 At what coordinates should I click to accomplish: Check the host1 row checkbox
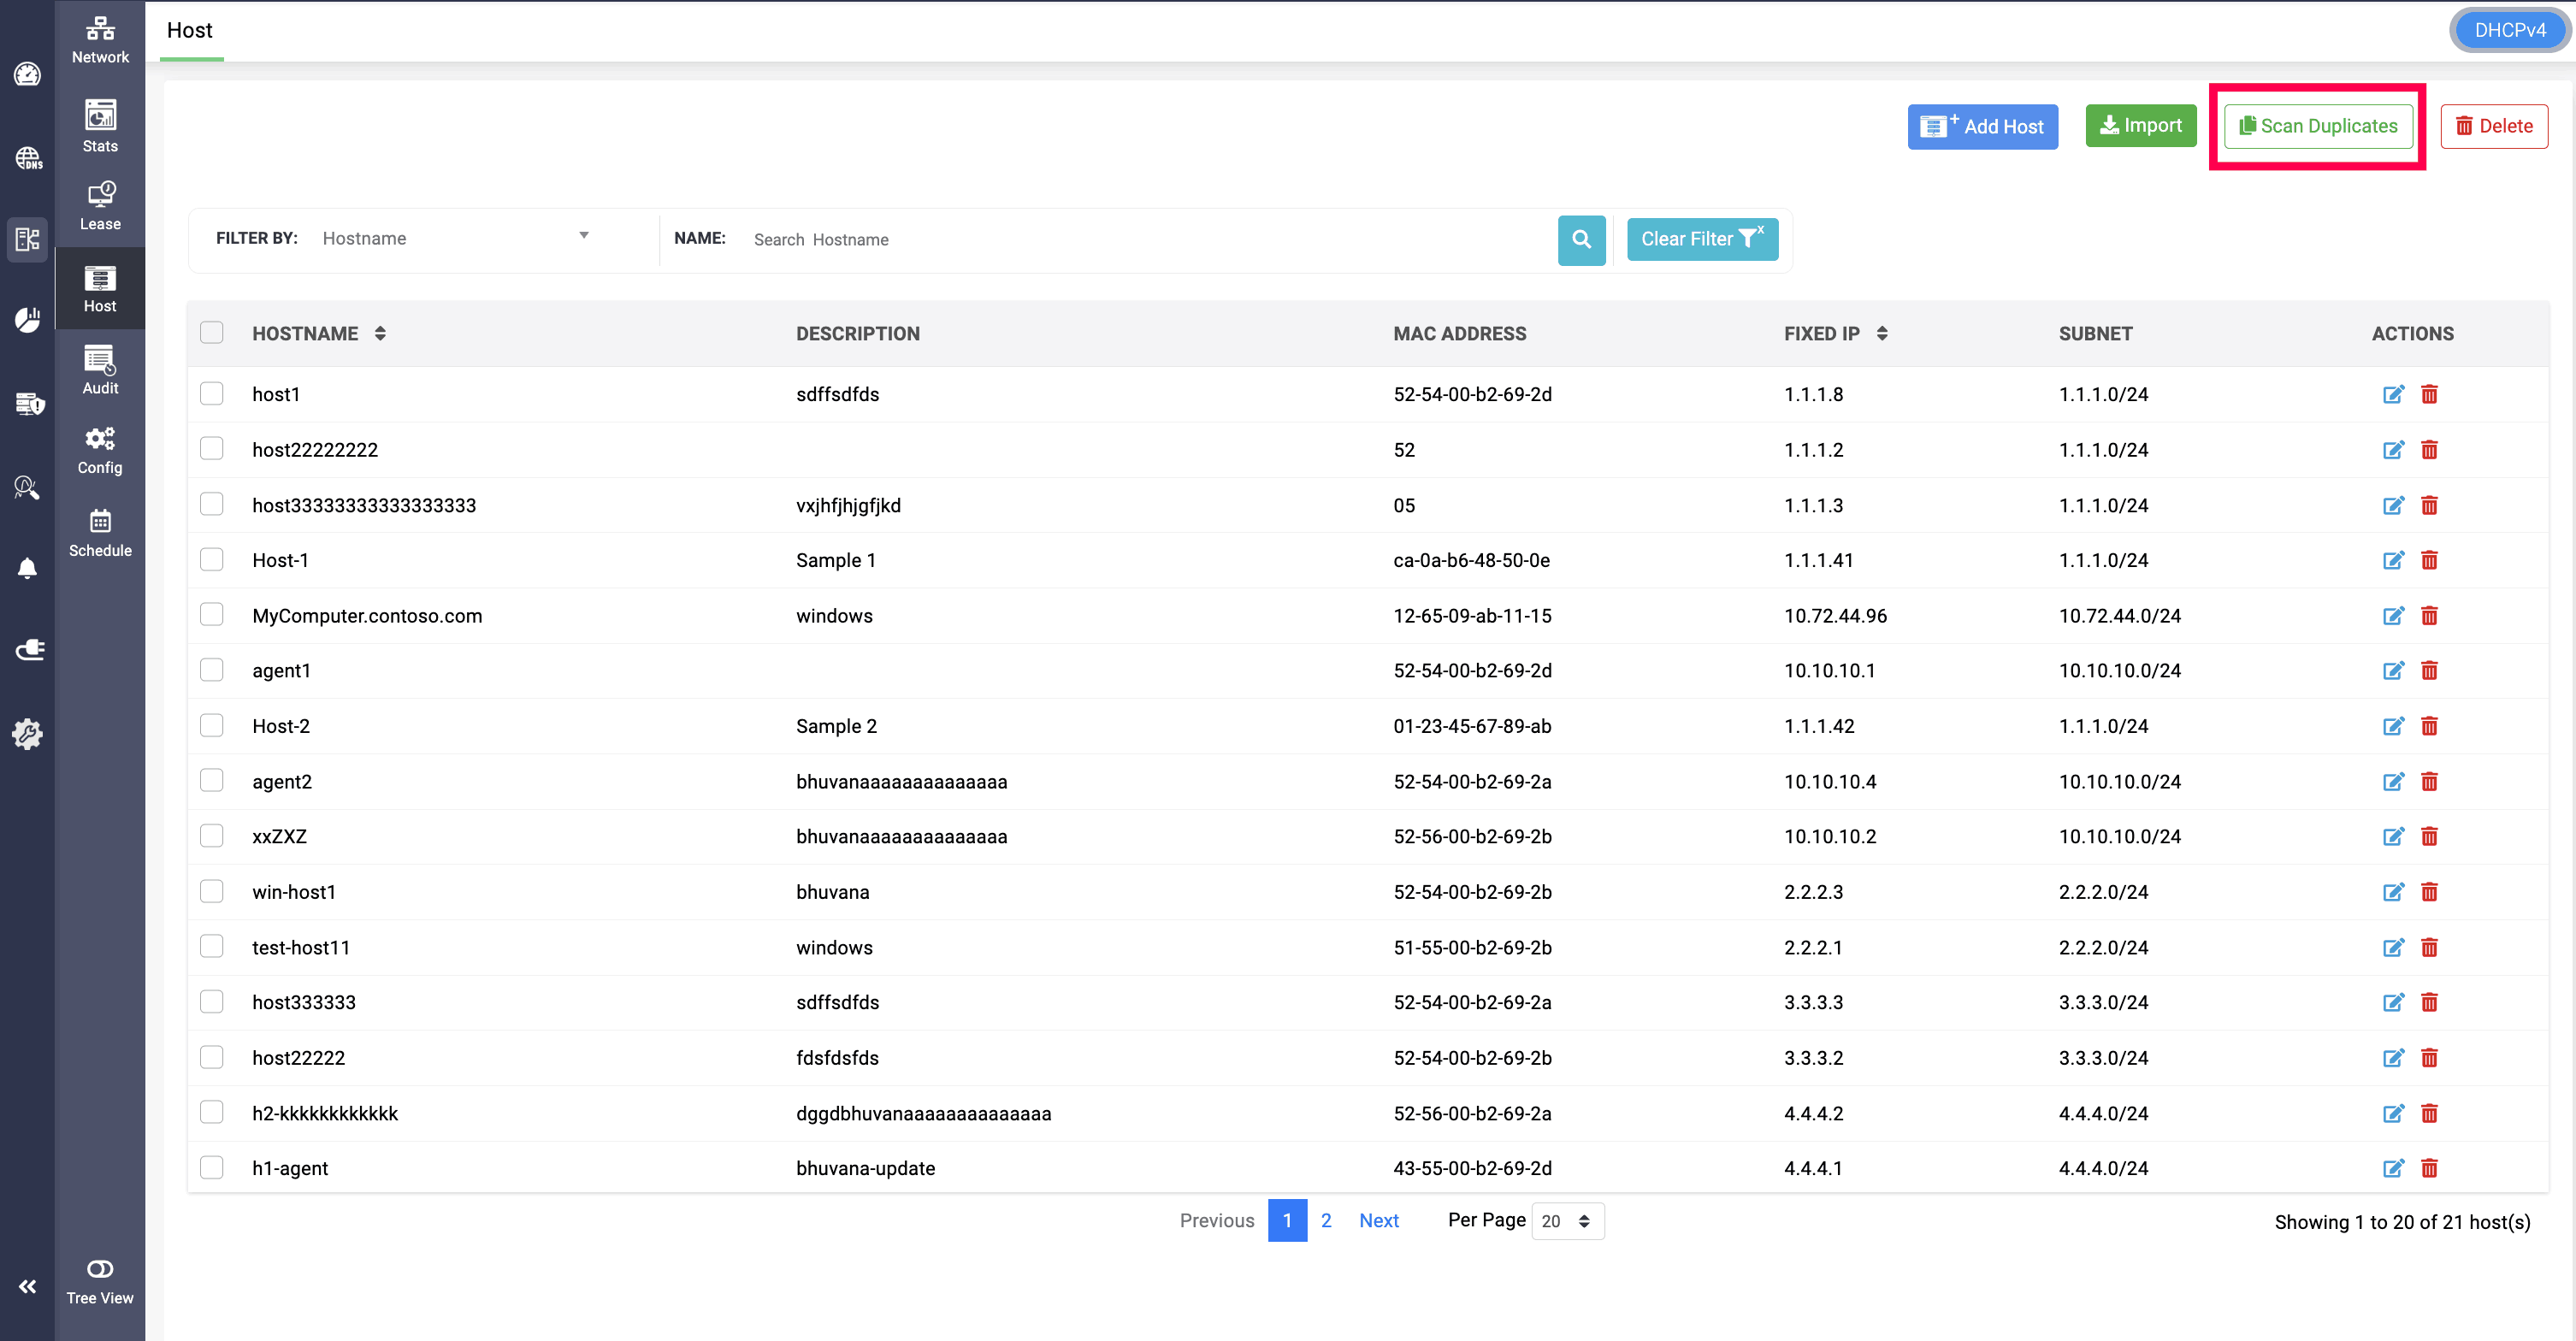click(211, 393)
